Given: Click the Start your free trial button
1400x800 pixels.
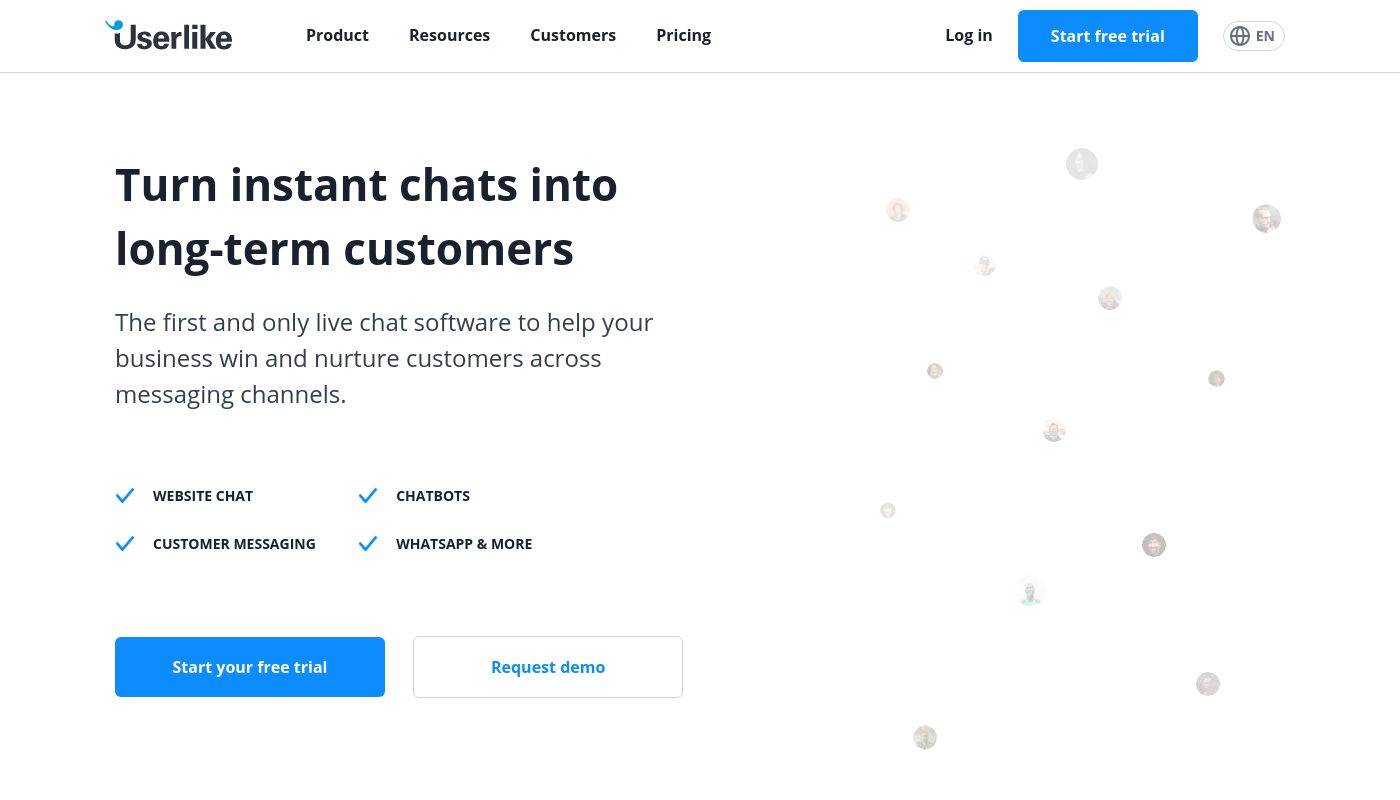Looking at the screenshot, I should tap(250, 667).
